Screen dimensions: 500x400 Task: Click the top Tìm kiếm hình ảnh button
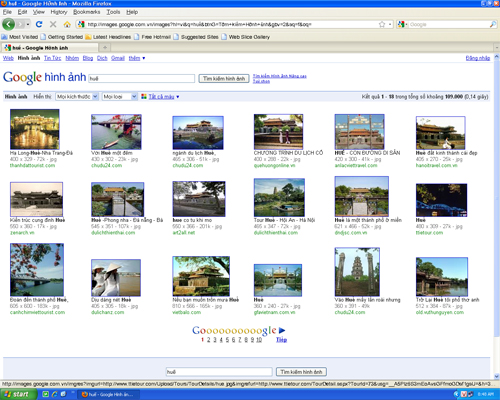coord(224,78)
